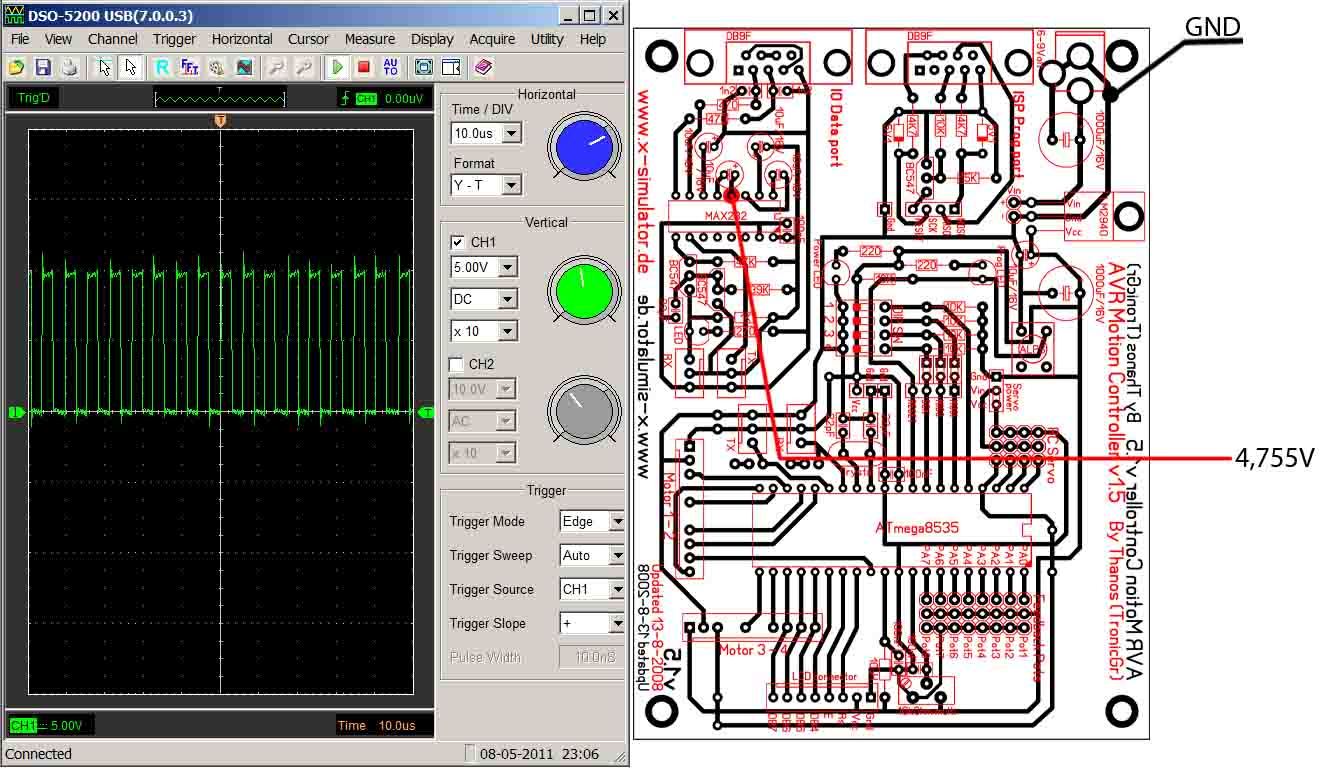Open the help book icon

pos(484,67)
